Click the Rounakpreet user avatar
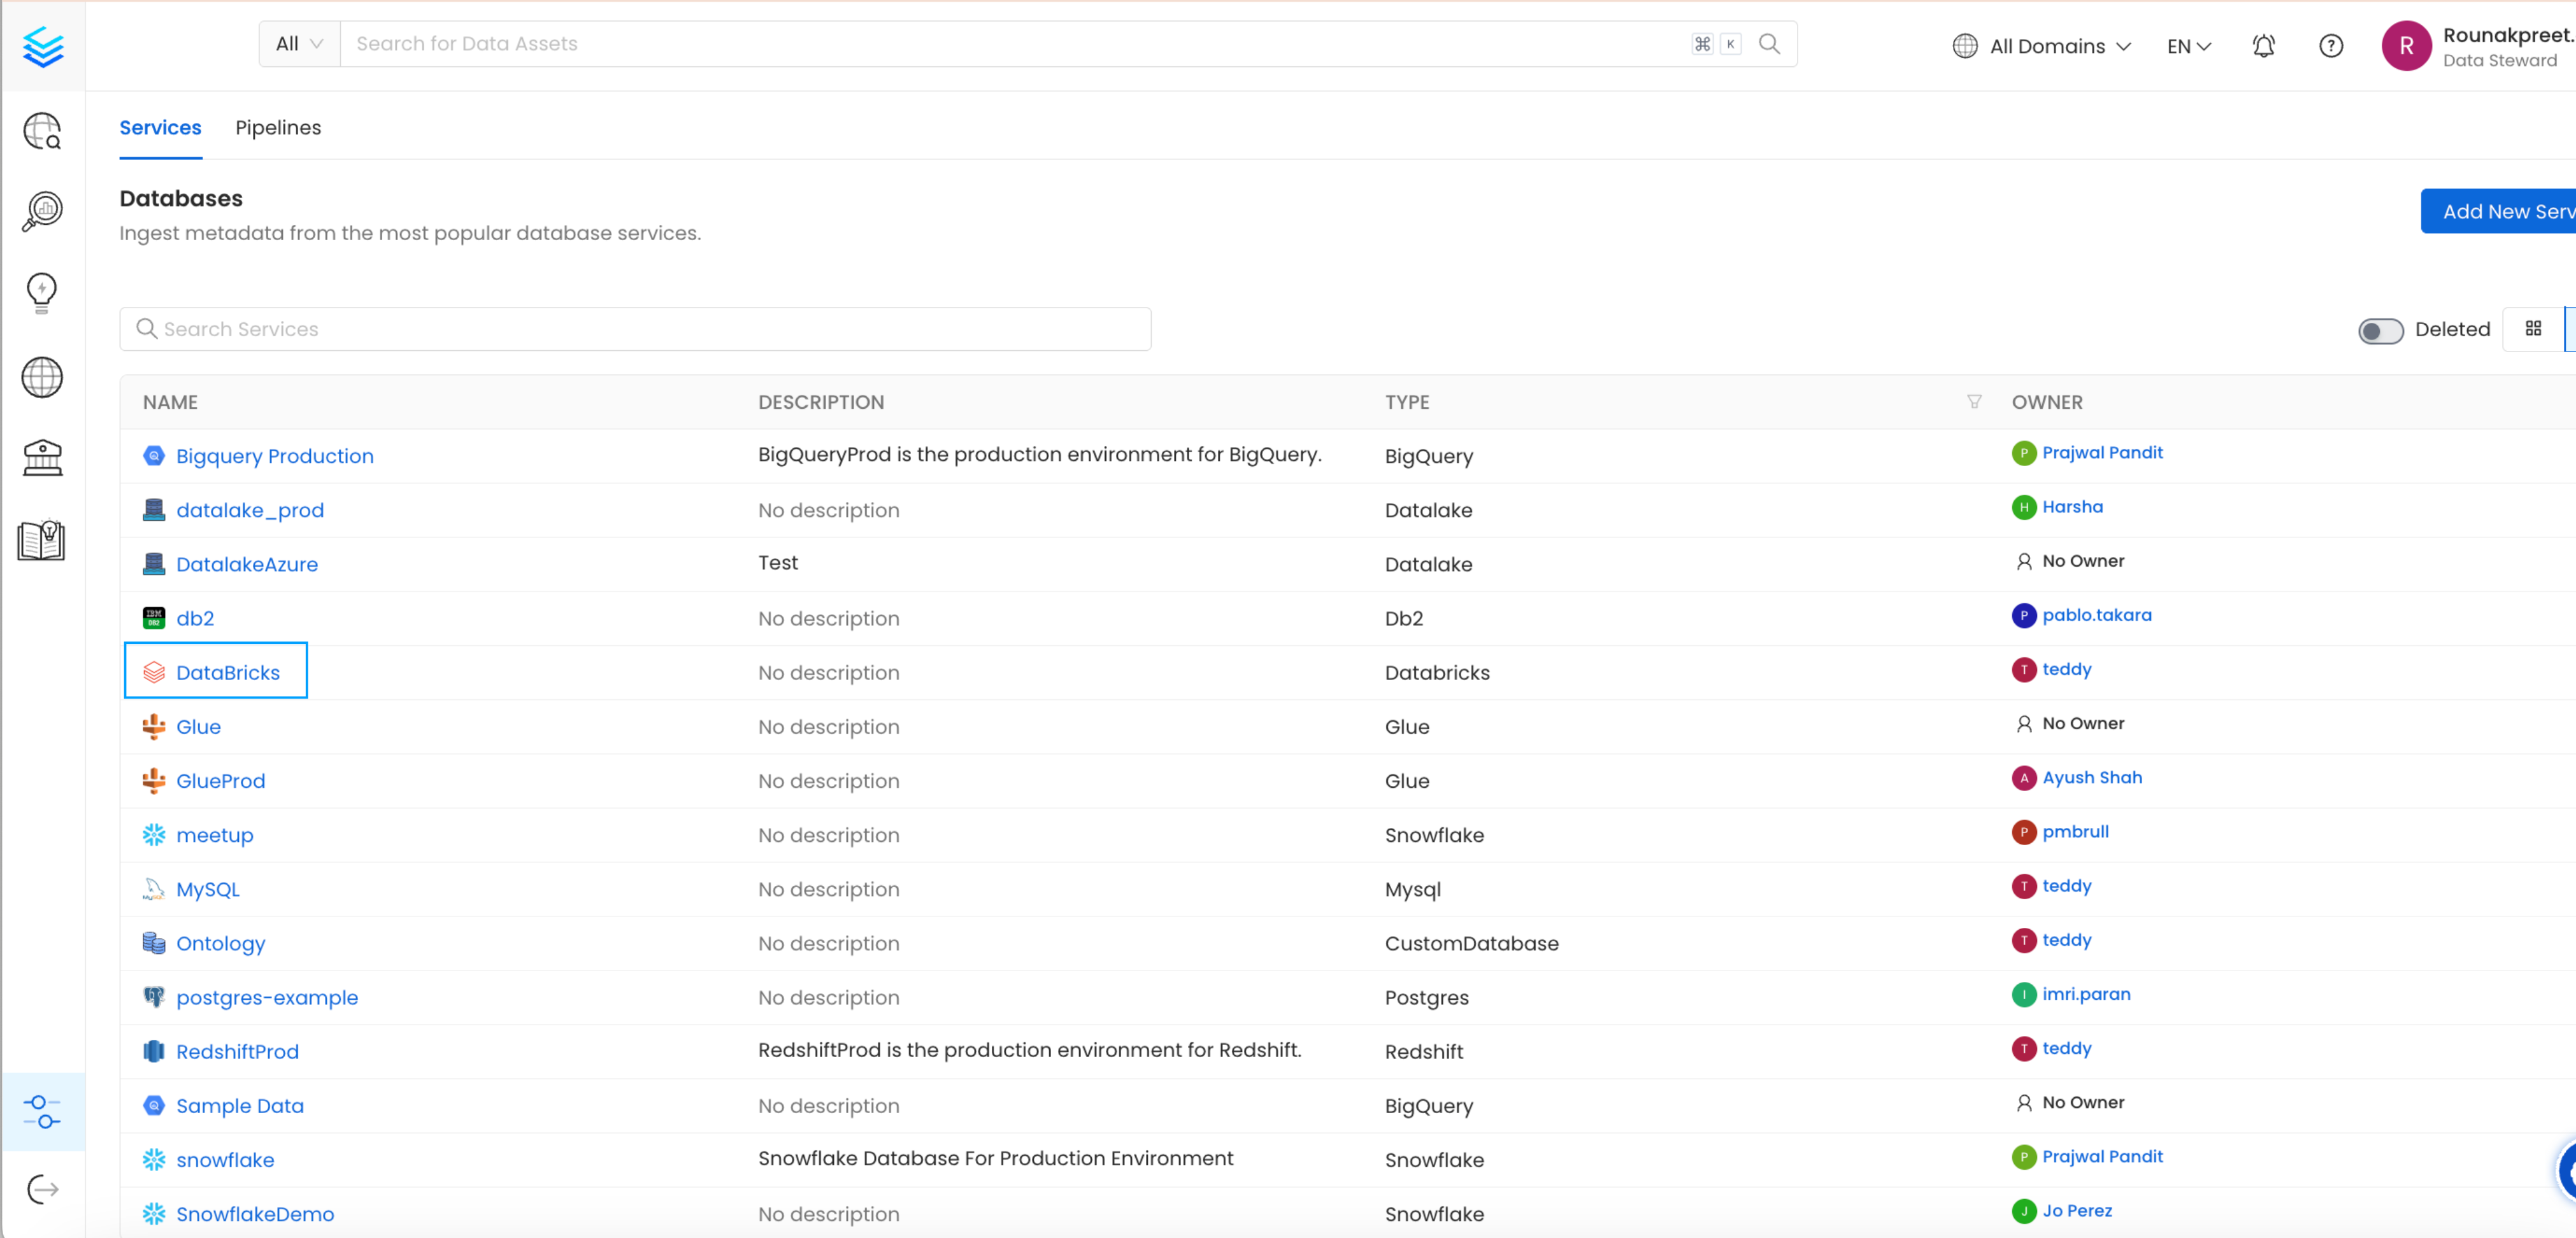The width and height of the screenshot is (2576, 1238). tap(2403, 46)
